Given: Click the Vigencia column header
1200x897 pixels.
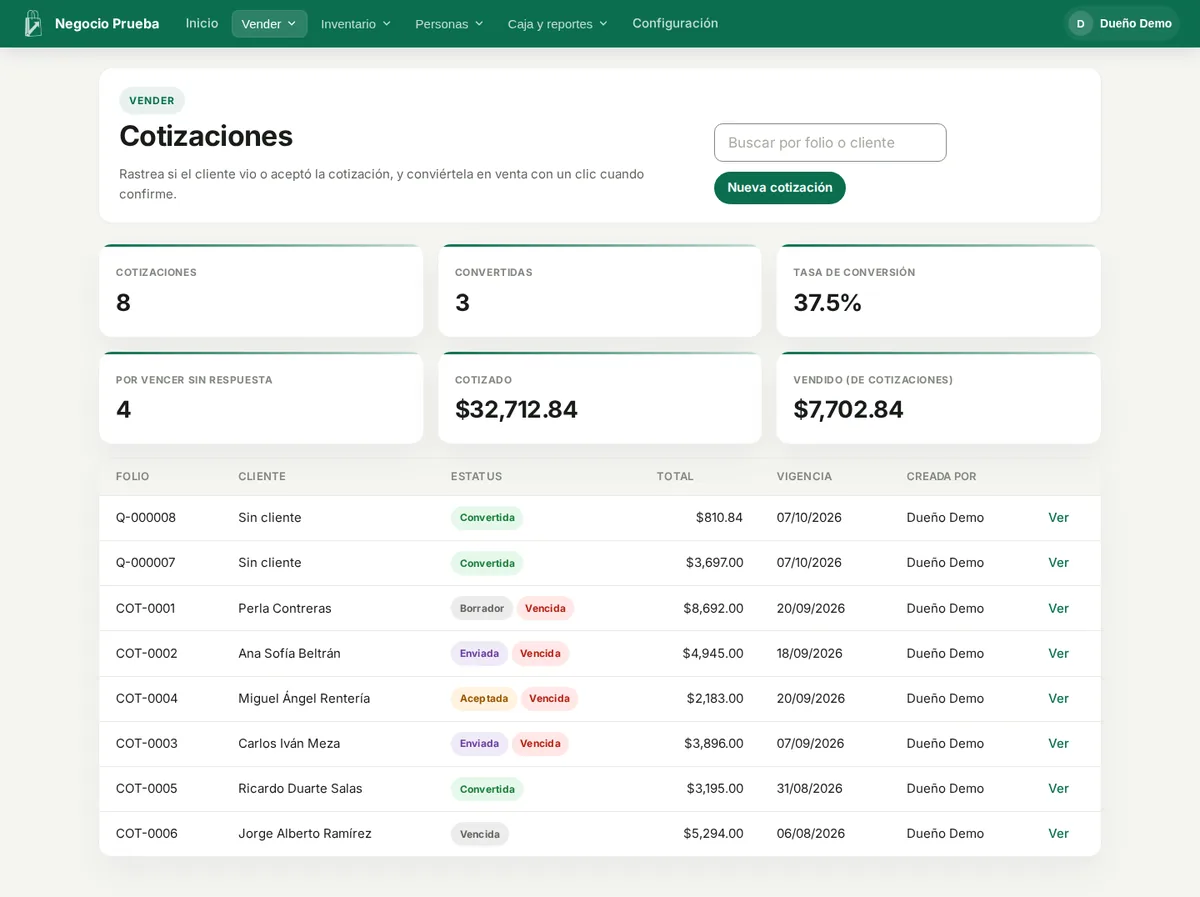Looking at the screenshot, I should (x=804, y=476).
